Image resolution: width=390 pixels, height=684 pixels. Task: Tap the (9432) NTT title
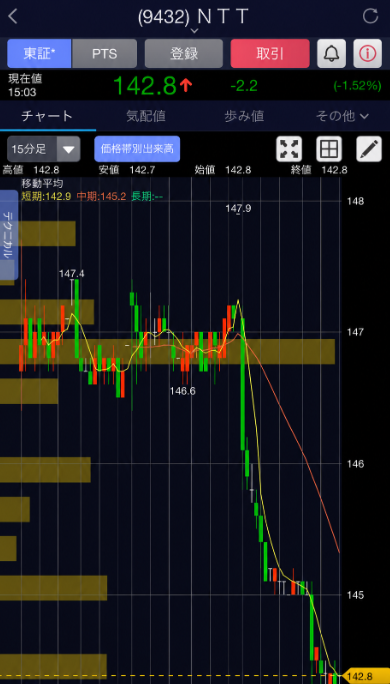click(x=193, y=17)
